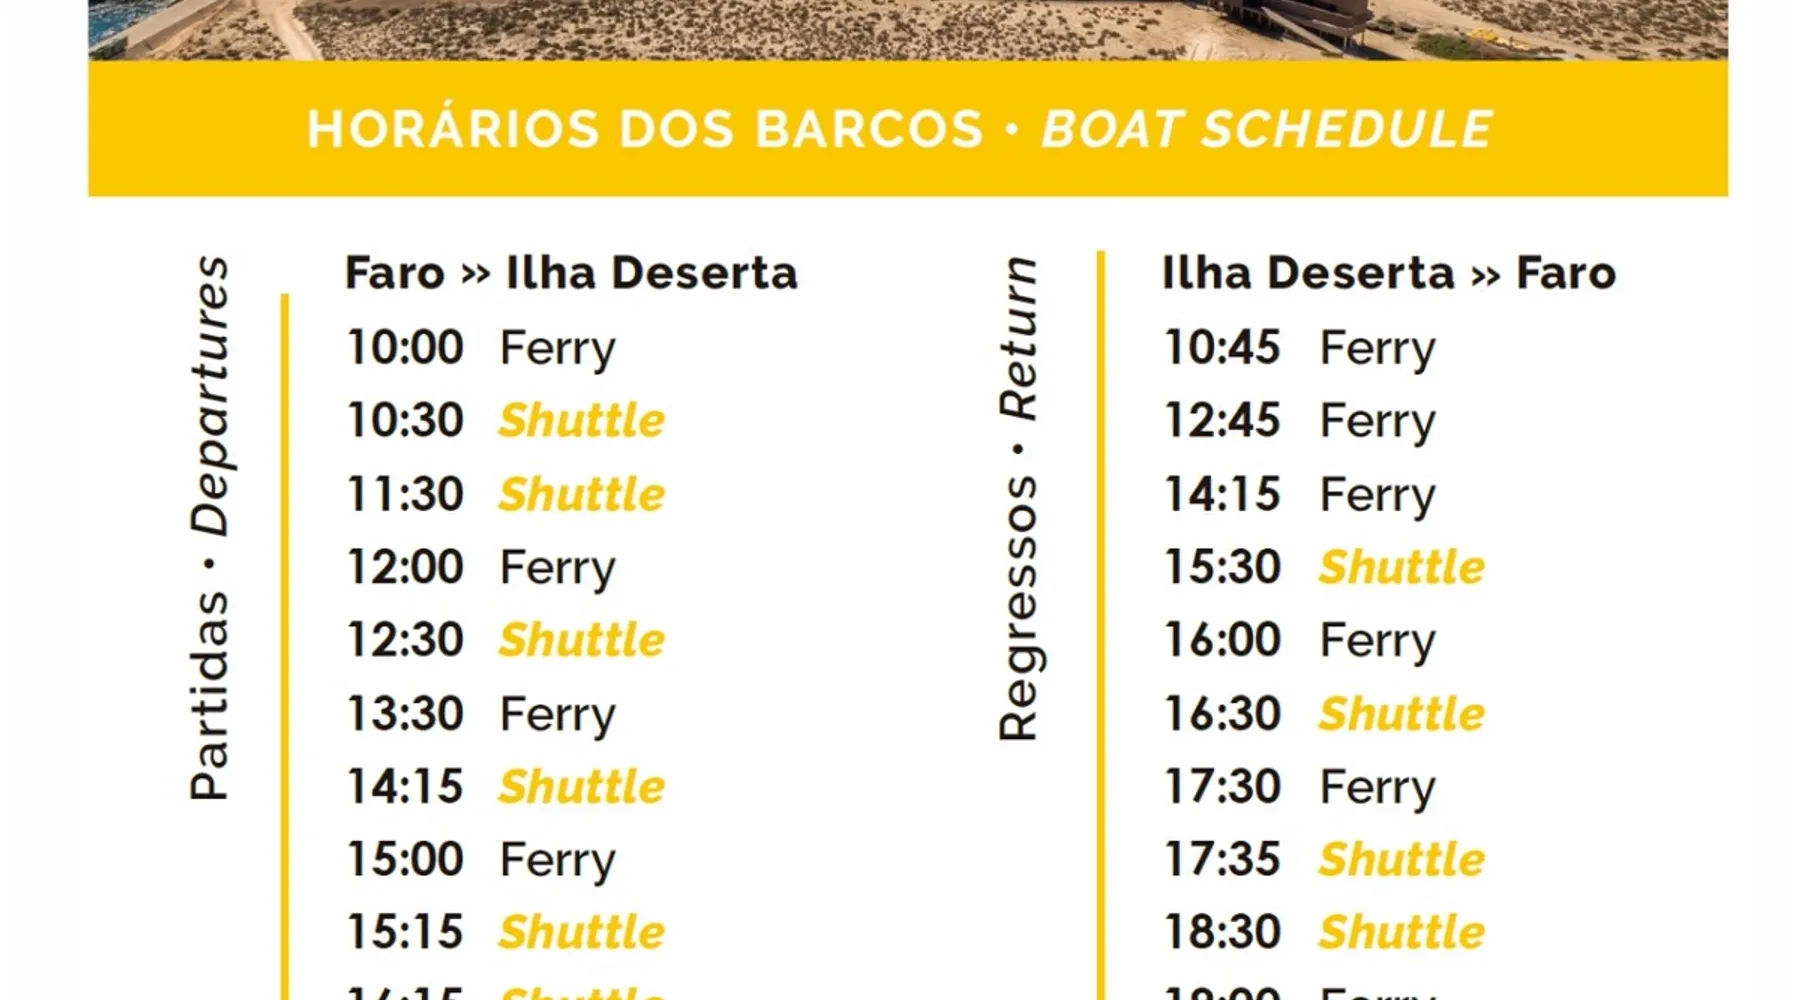
Task: Select the 17:35 Shuttle return
Action: point(1323,860)
